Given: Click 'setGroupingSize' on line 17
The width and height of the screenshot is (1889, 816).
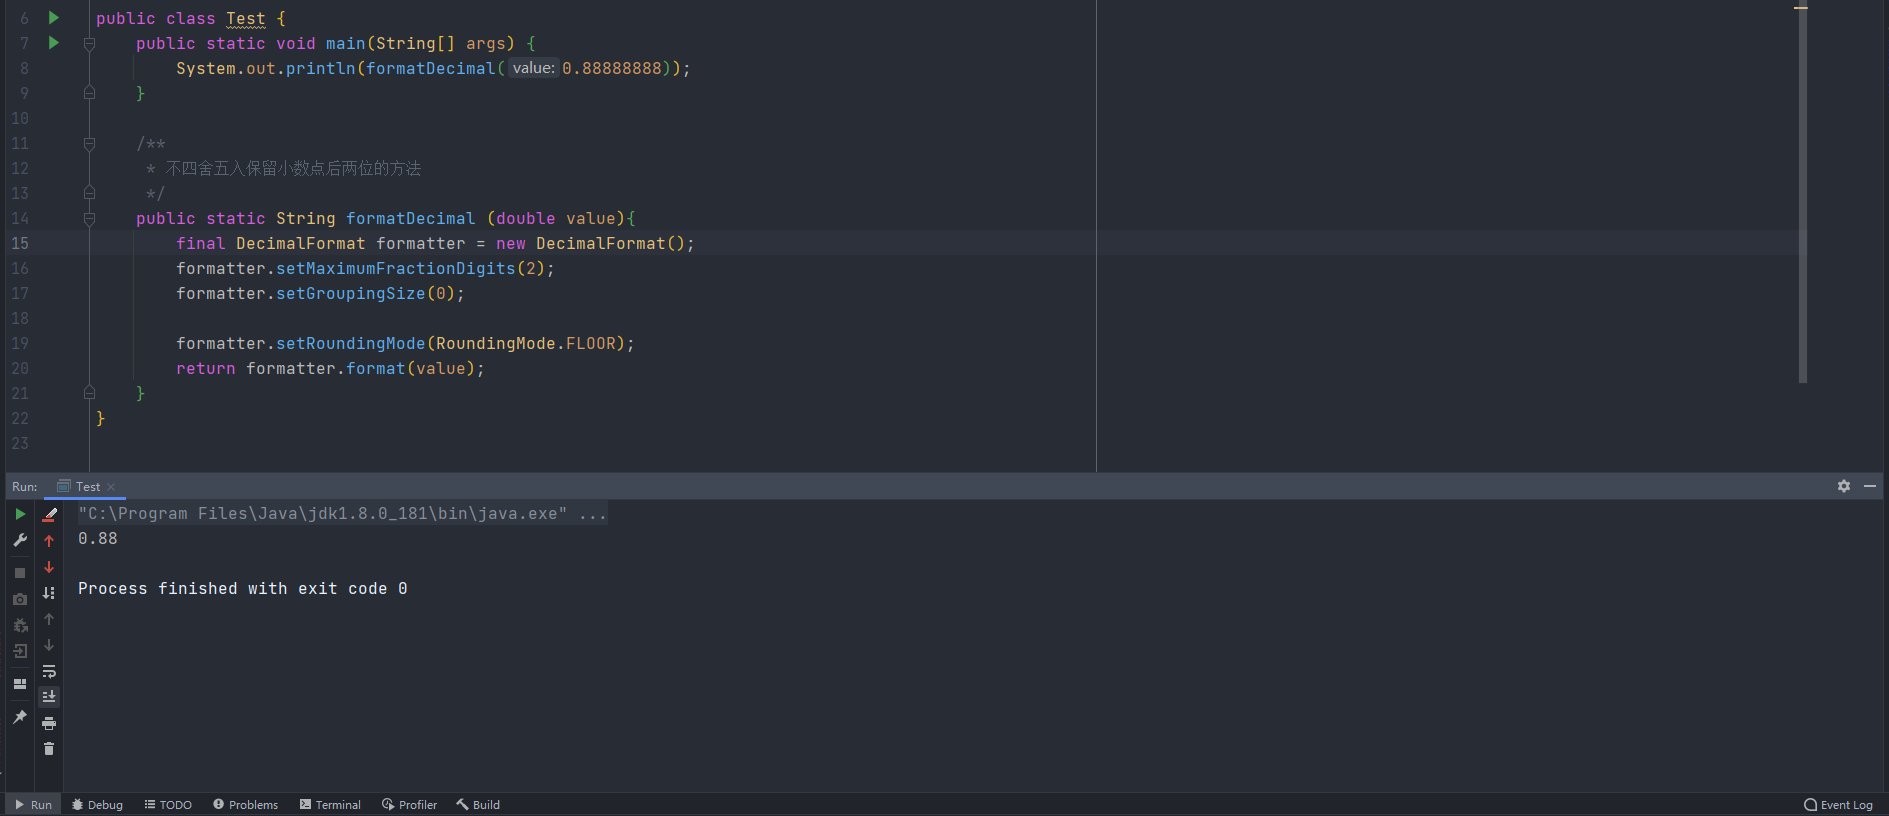Looking at the screenshot, I should pos(351,294).
